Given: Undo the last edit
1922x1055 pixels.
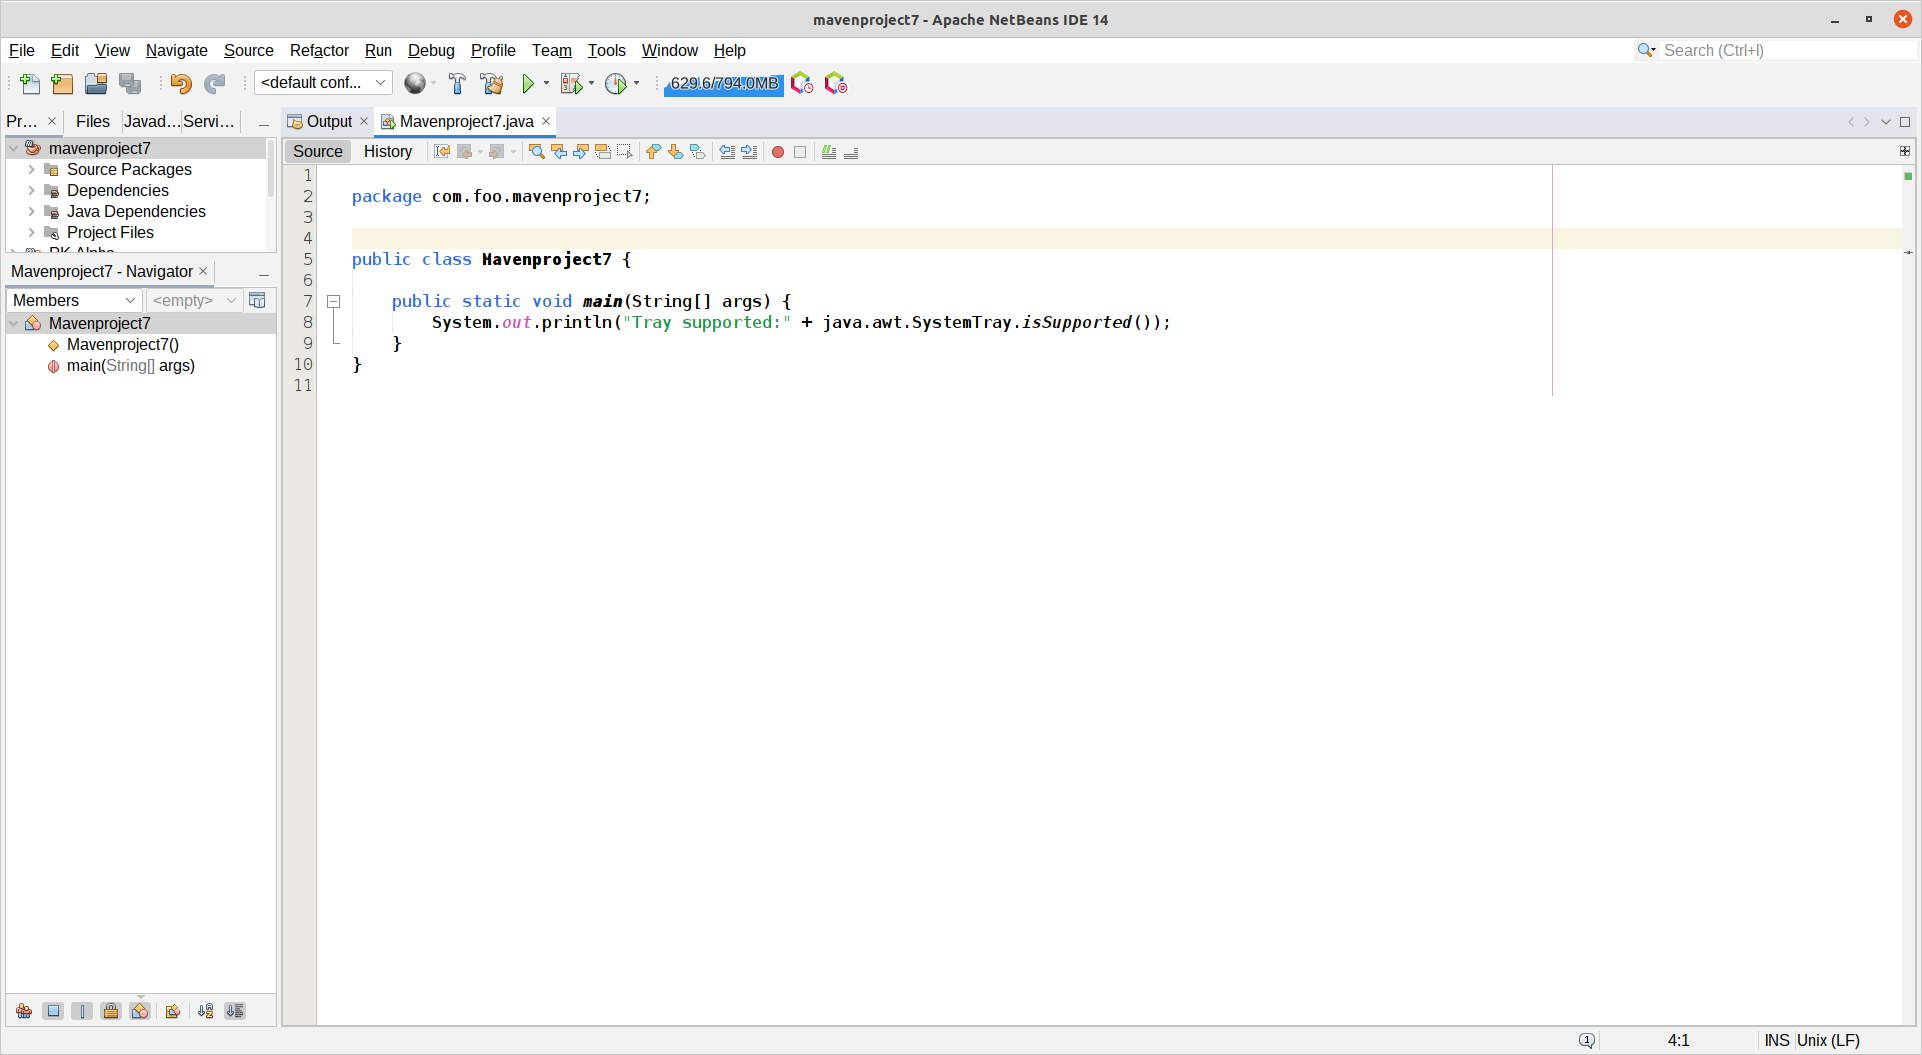Looking at the screenshot, I should pos(181,84).
